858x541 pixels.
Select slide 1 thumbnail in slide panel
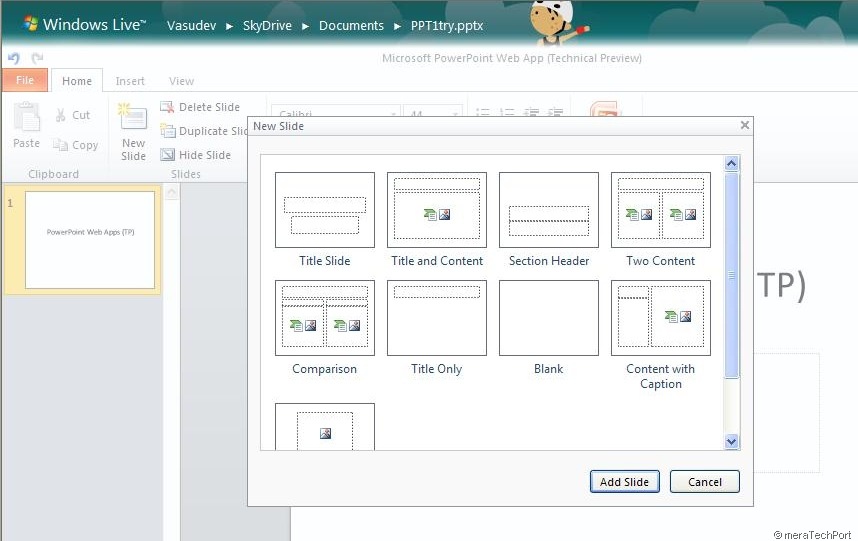click(x=90, y=240)
